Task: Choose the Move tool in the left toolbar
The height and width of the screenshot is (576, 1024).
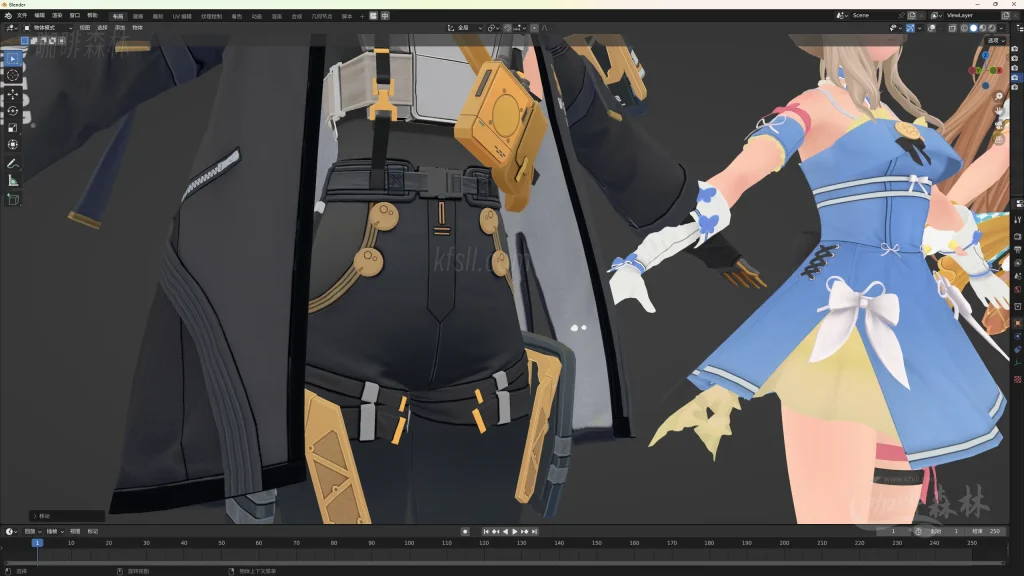Action: (12, 95)
